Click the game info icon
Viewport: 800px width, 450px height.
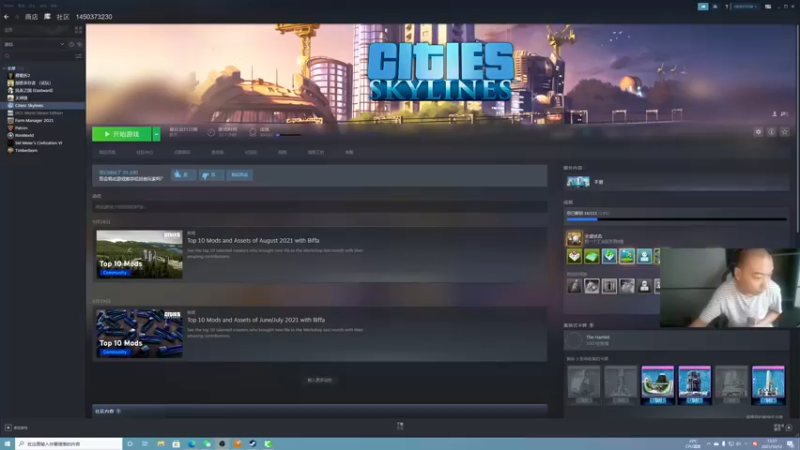(x=771, y=132)
